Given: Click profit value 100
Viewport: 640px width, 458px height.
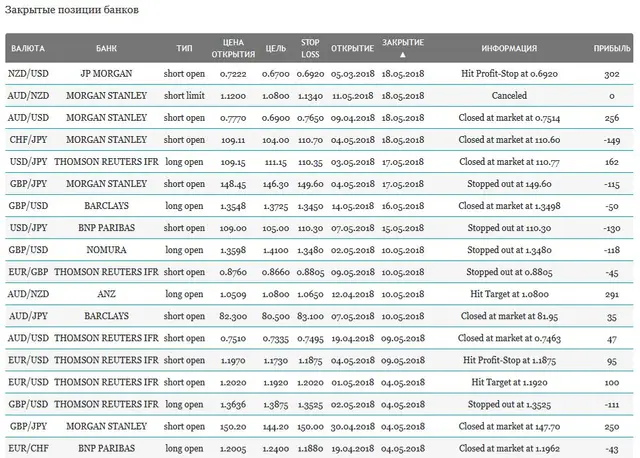Looking at the screenshot, I should tap(612, 383).
